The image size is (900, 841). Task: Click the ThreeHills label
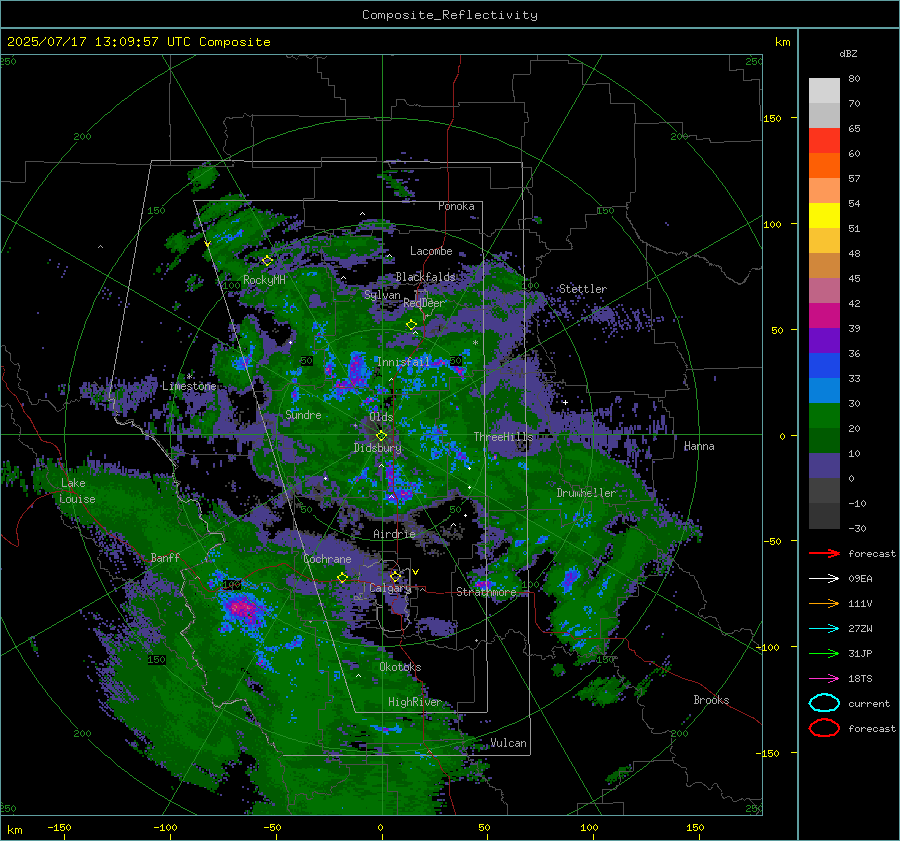(503, 437)
